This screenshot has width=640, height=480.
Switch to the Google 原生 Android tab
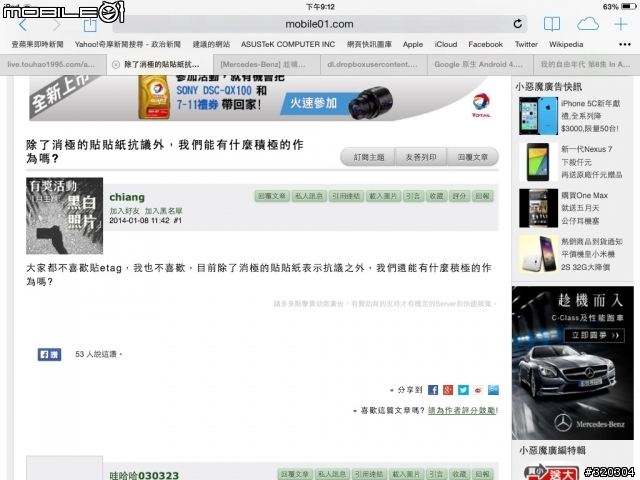pos(480,64)
